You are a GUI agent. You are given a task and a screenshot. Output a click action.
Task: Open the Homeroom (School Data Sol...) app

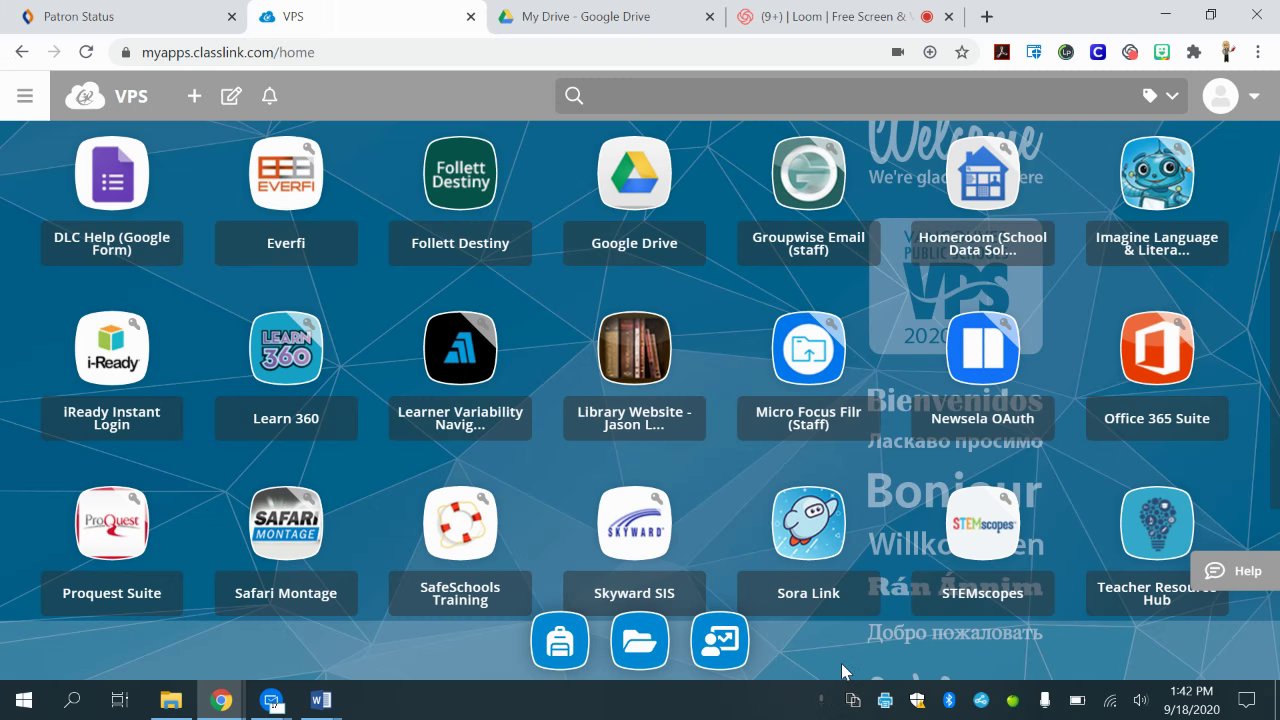(982, 173)
